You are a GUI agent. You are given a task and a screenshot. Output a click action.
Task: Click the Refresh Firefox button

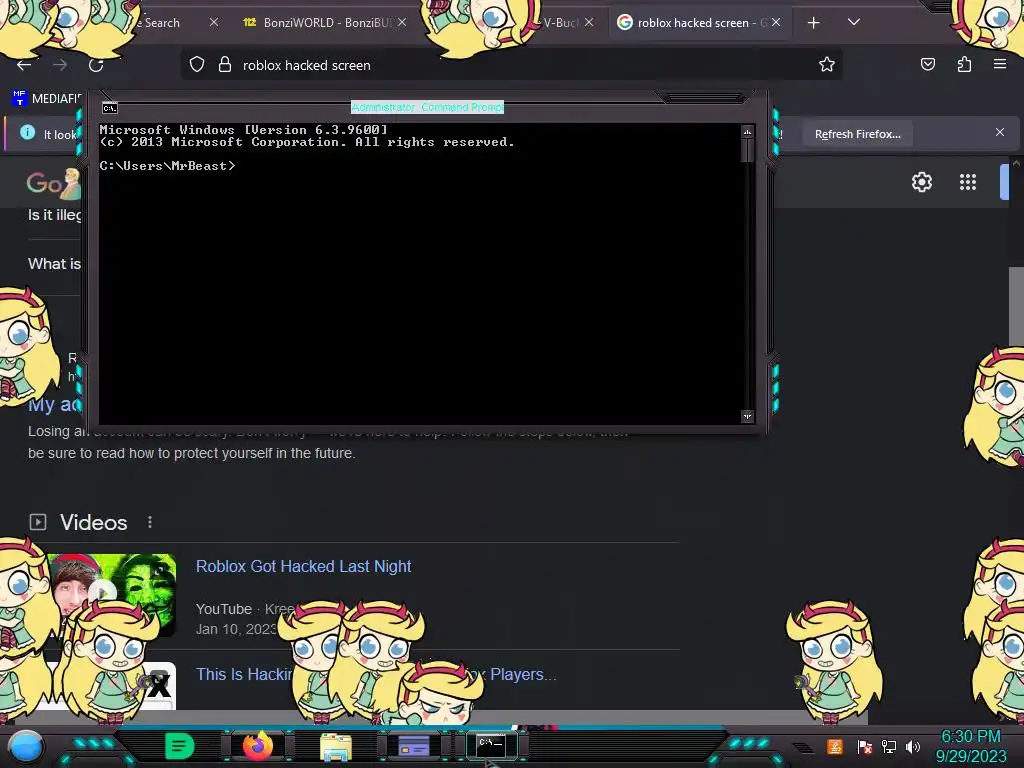pos(857,134)
